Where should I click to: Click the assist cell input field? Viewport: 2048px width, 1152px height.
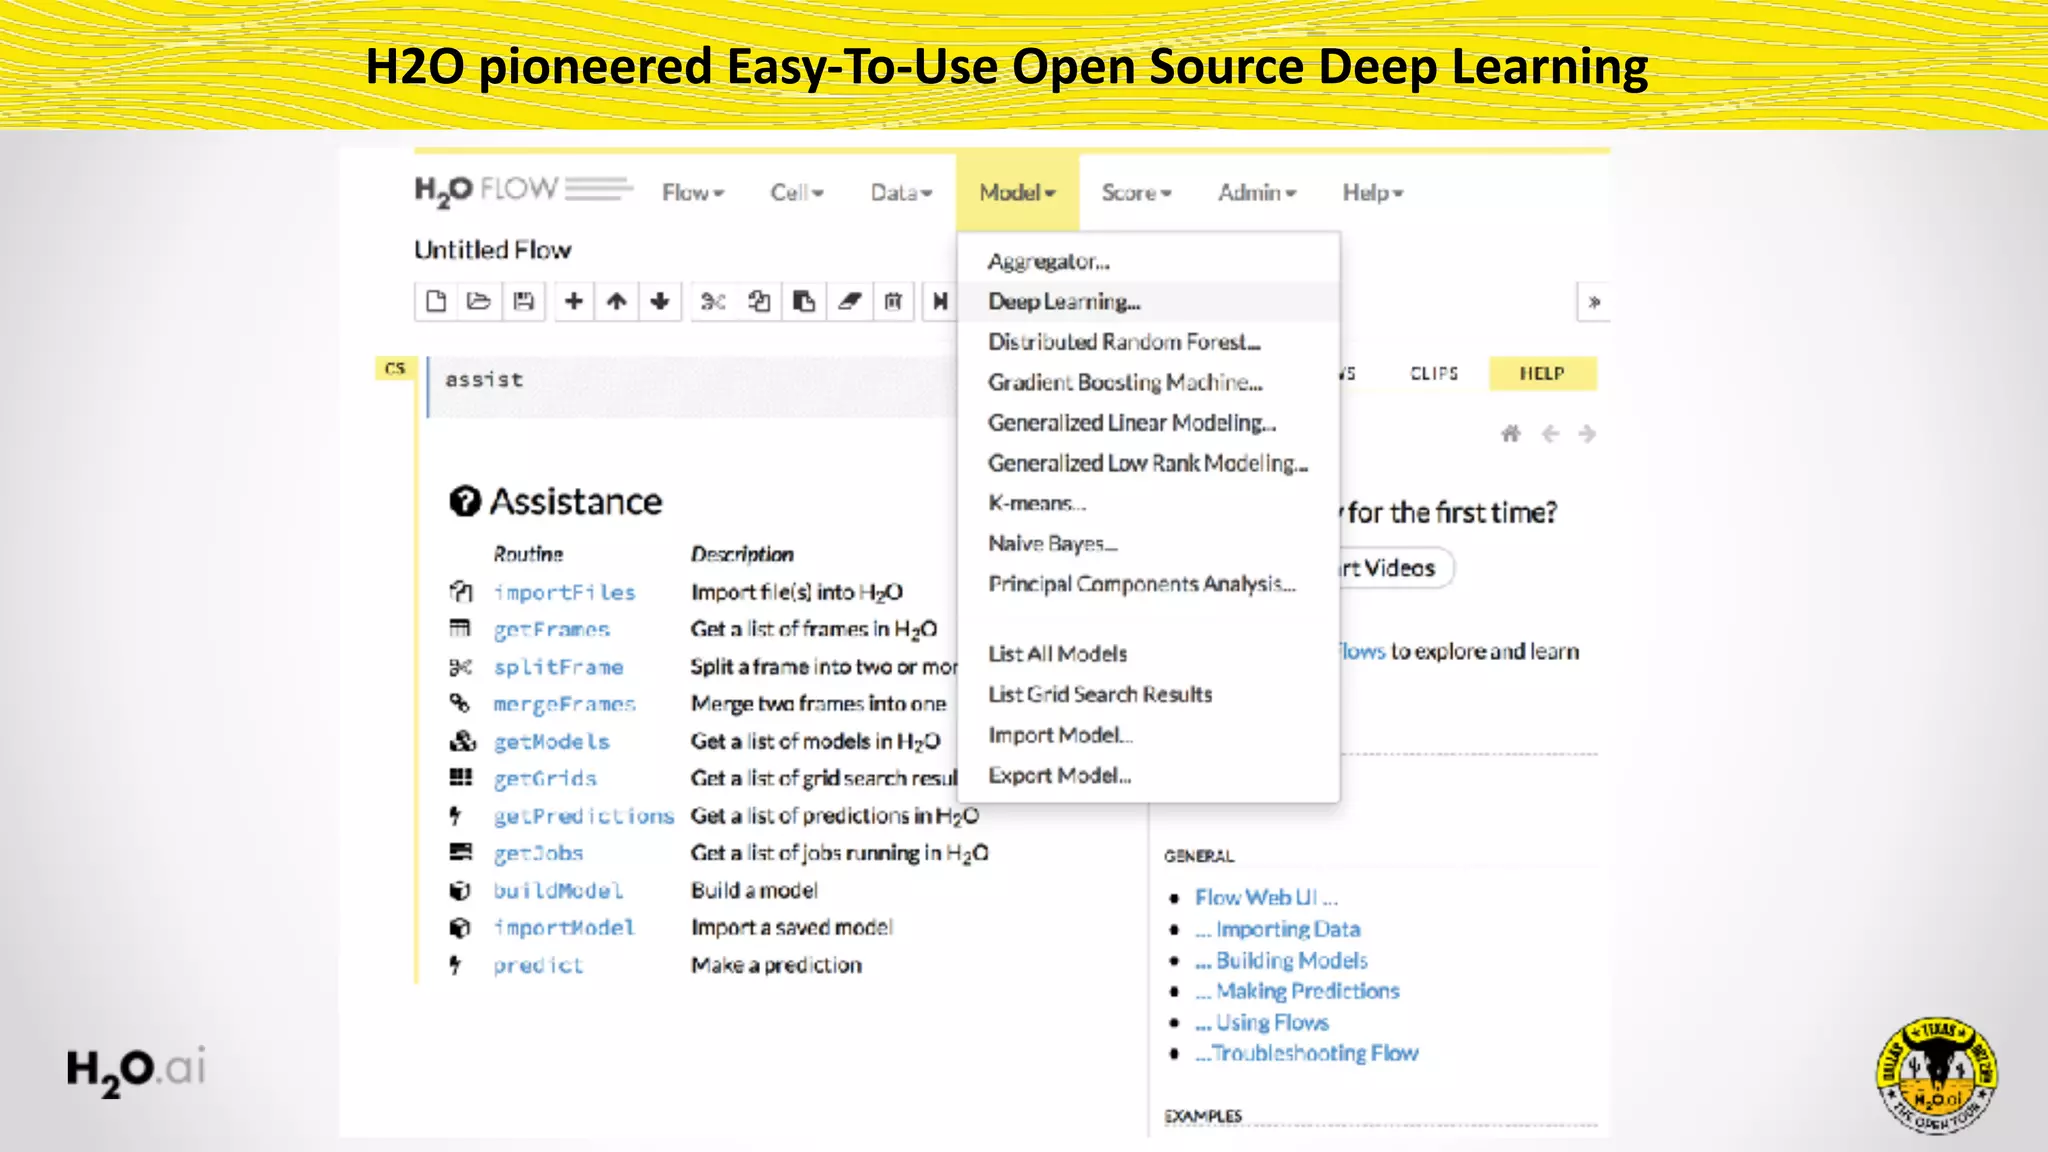coord(692,386)
